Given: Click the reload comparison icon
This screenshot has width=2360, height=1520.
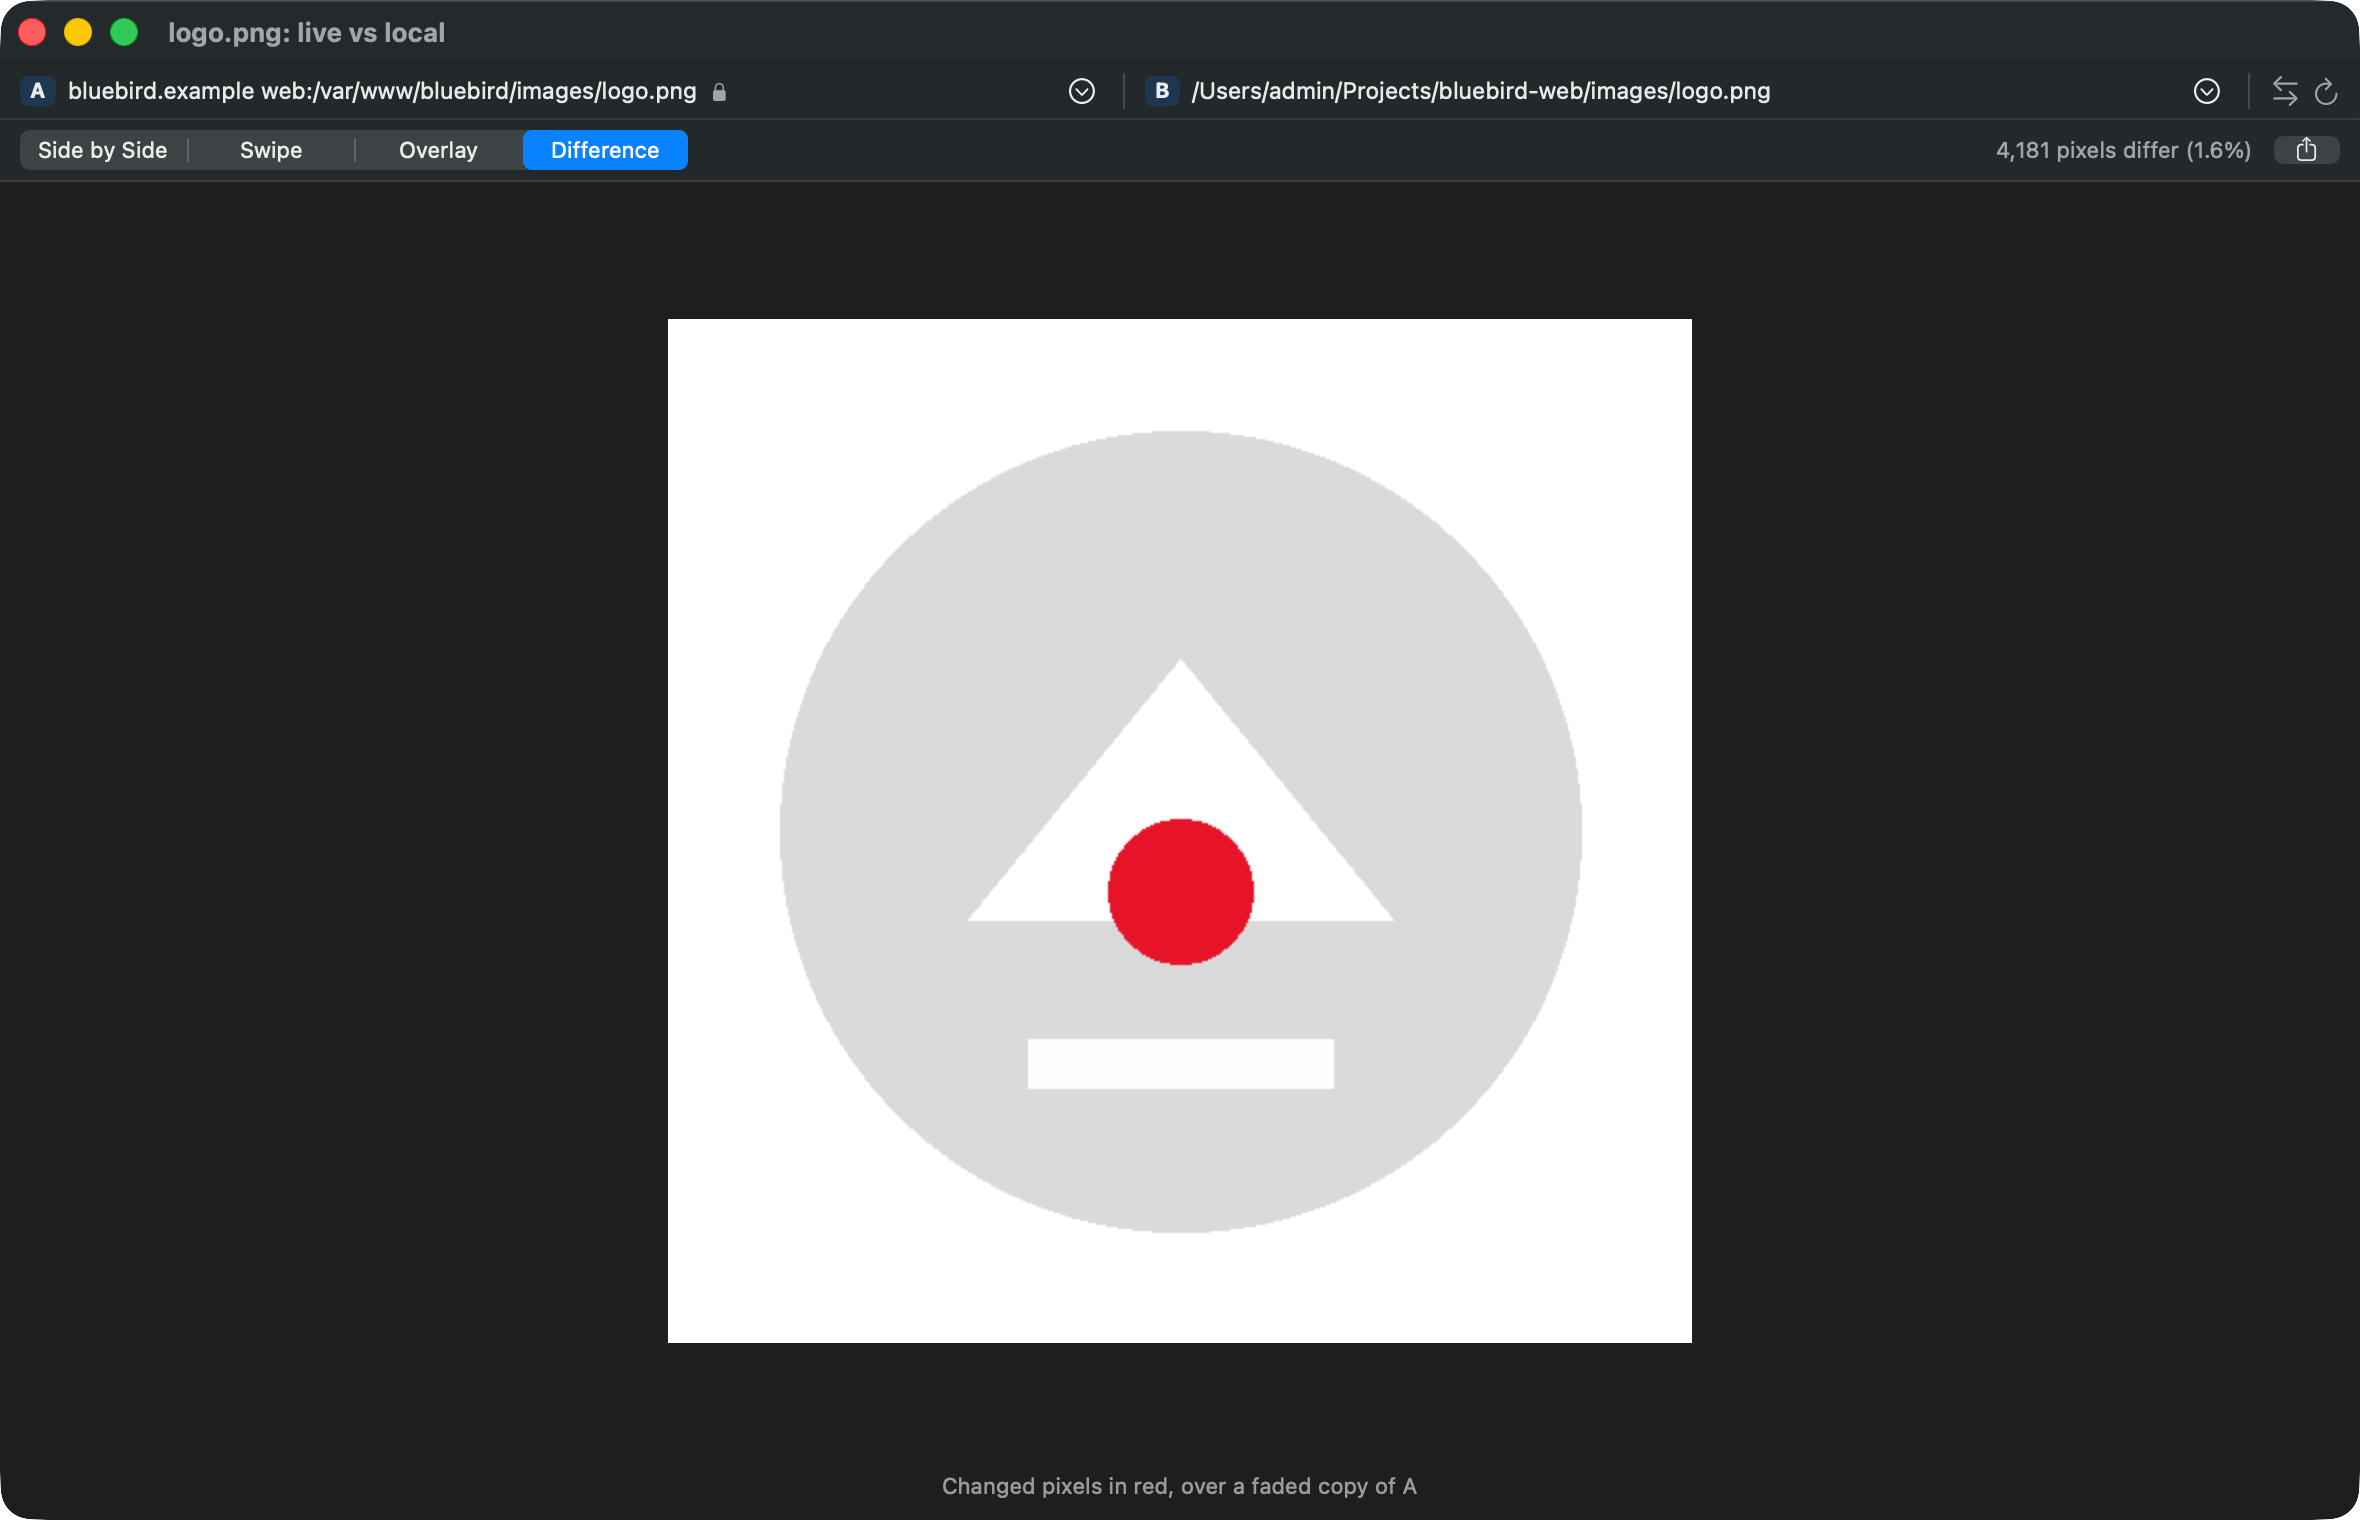Looking at the screenshot, I should (x=2326, y=91).
